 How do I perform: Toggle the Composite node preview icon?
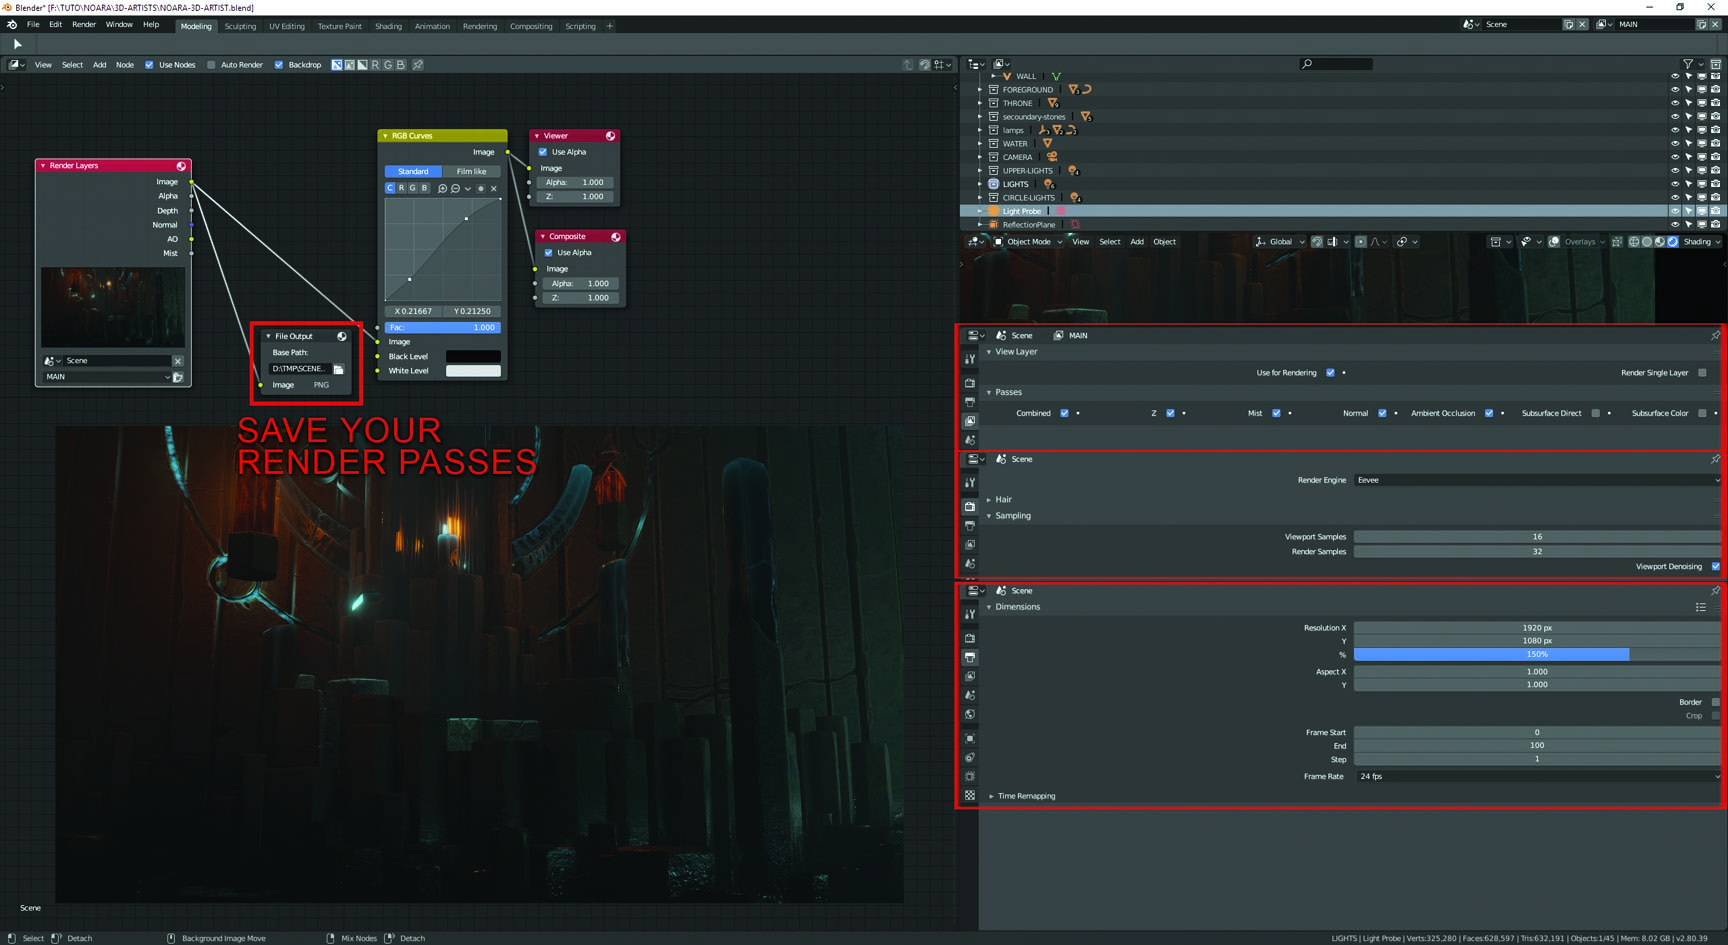(616, 237)
